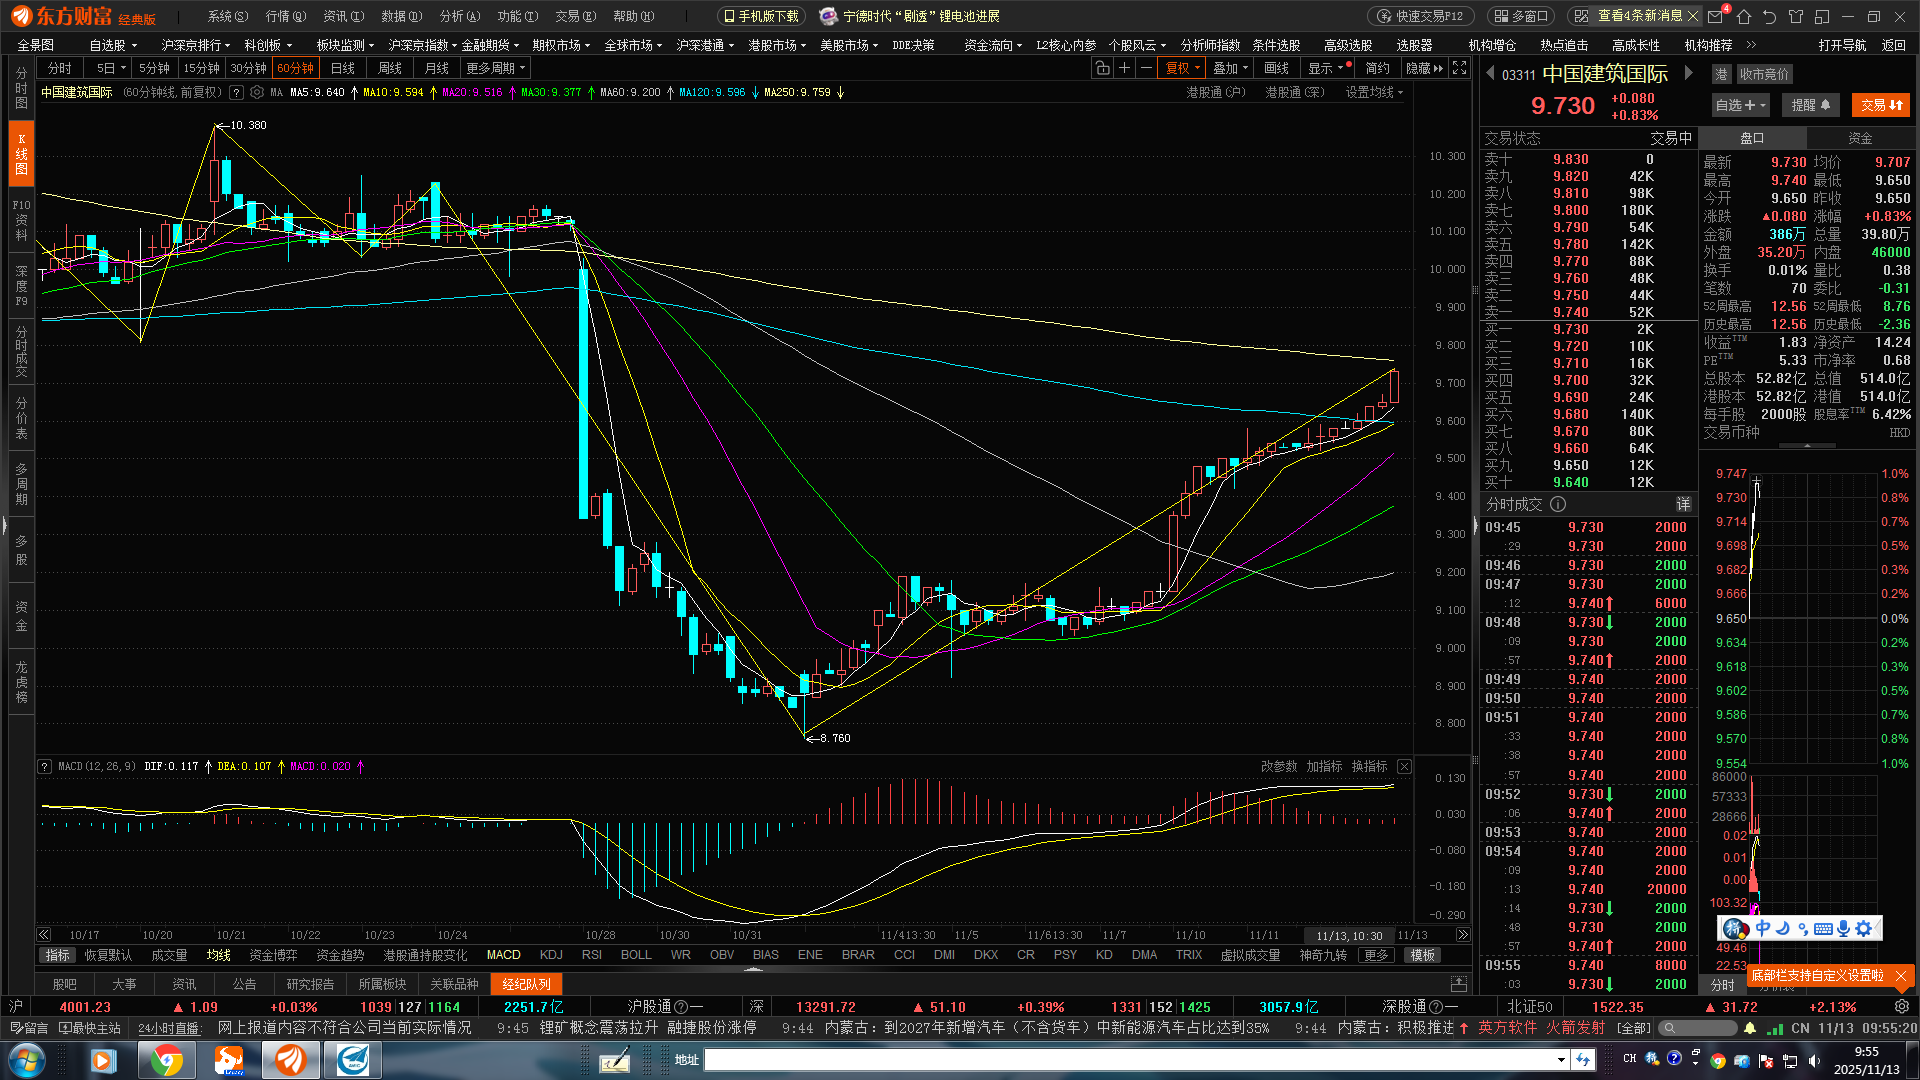Close the MACD indicator panel

point(1404,766)
